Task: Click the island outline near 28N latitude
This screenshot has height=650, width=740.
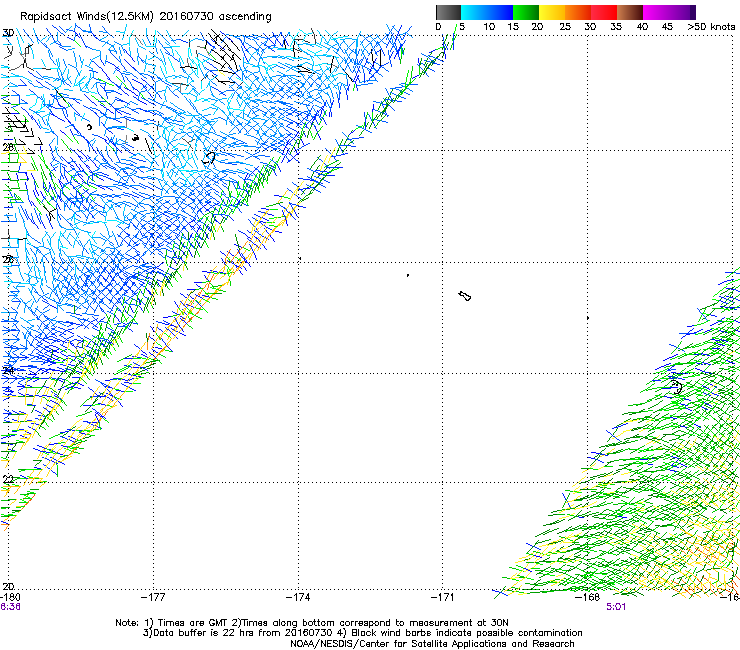Action: 209,158
